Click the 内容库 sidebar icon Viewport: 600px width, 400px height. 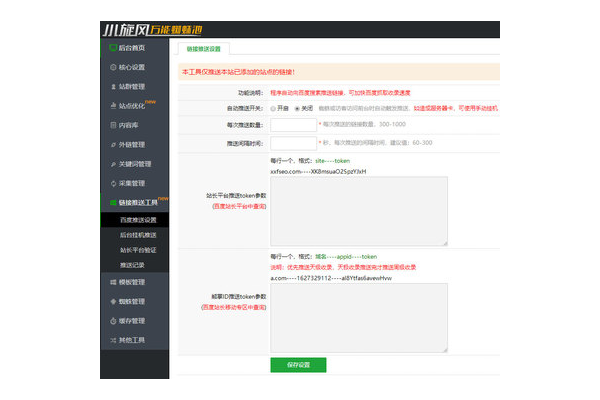112,125
